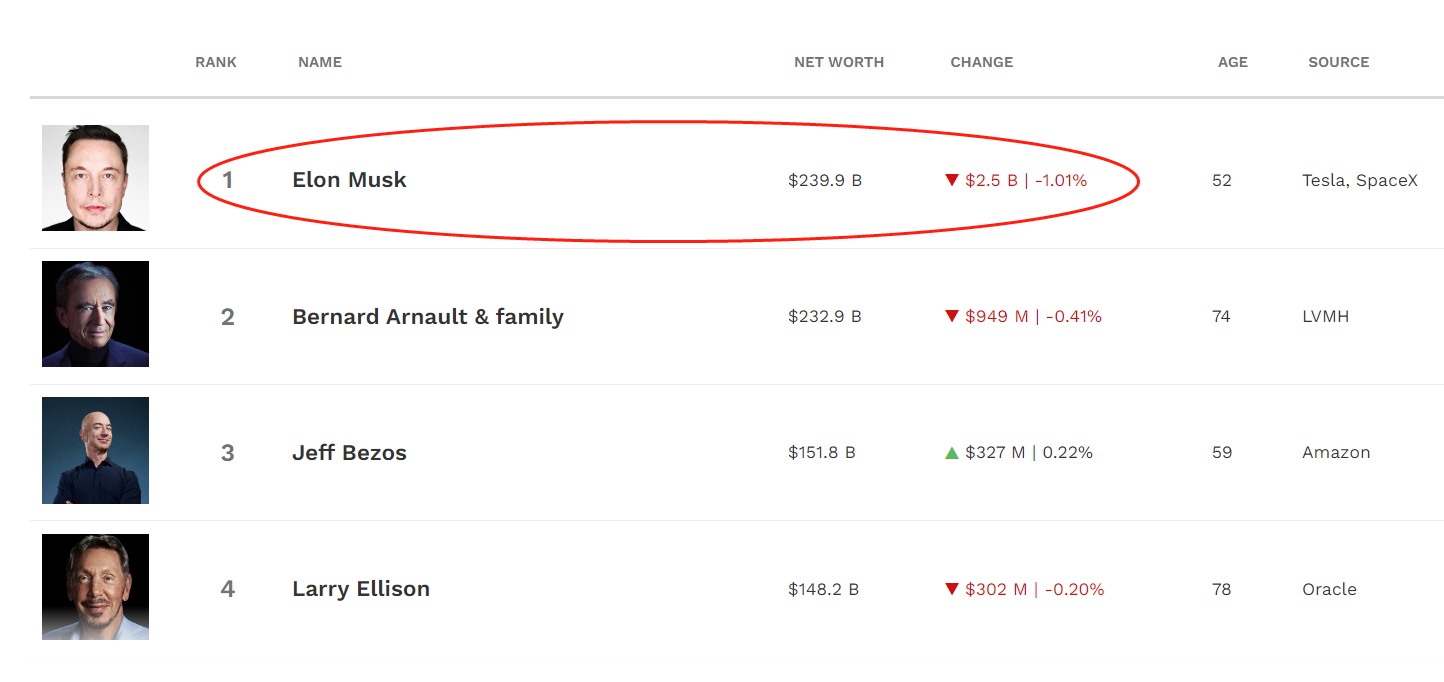The width and height of the screenshot is (1444, 682).
Task: Click the Elon Musk profile photo
Action: (95, 178)
